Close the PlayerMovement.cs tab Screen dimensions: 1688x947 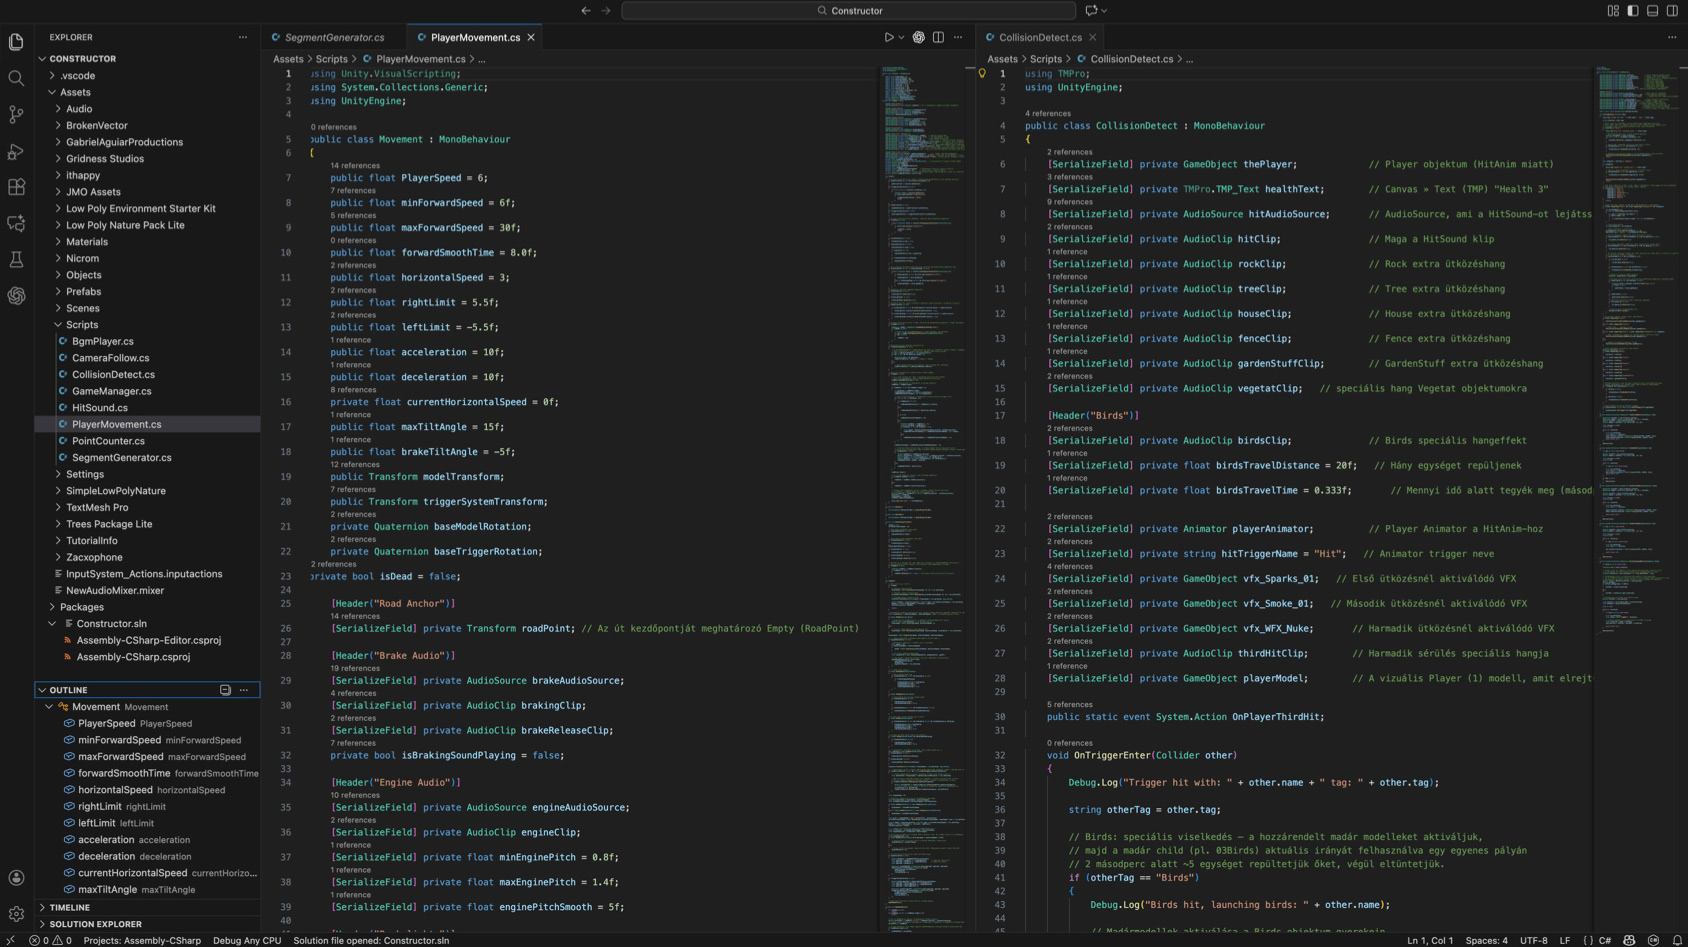[x=531, y=37]
